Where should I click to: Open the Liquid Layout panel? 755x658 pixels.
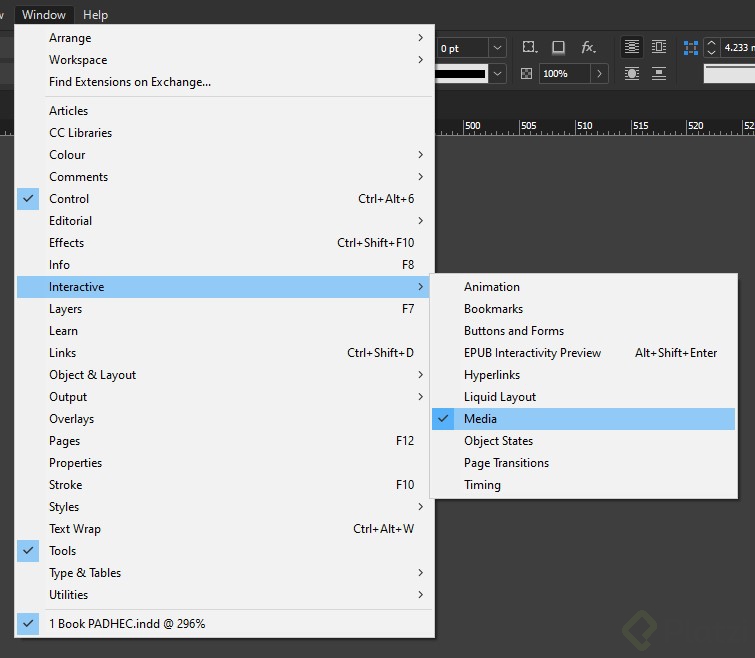584,397
